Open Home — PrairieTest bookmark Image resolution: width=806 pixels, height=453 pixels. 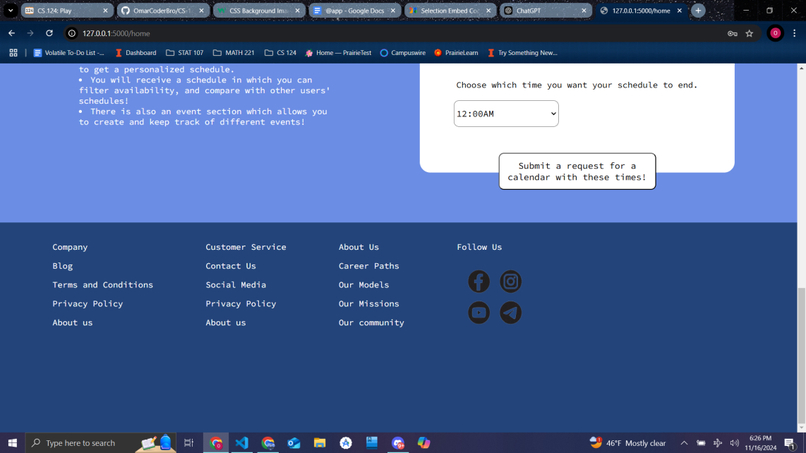(338, 52)
